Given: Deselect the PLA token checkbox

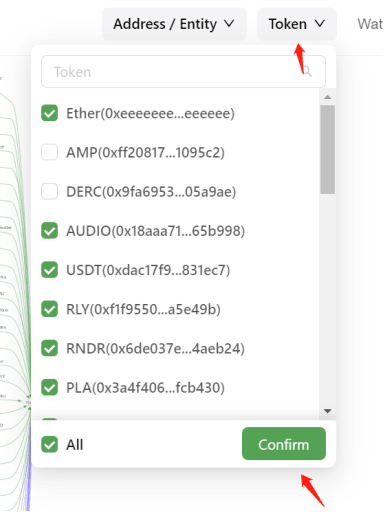Looking at the screenshot, I should point(50,387).
